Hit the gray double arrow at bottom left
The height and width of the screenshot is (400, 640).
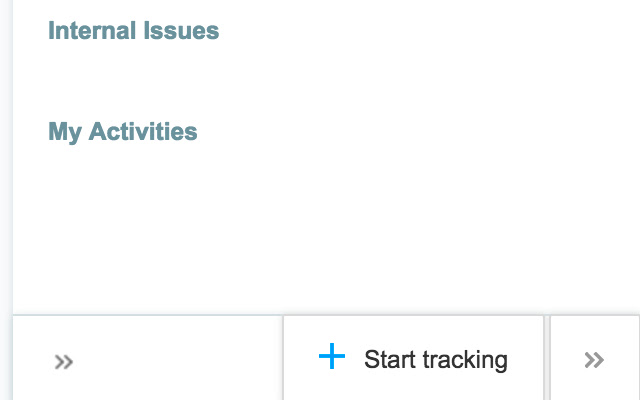[64, 361]
